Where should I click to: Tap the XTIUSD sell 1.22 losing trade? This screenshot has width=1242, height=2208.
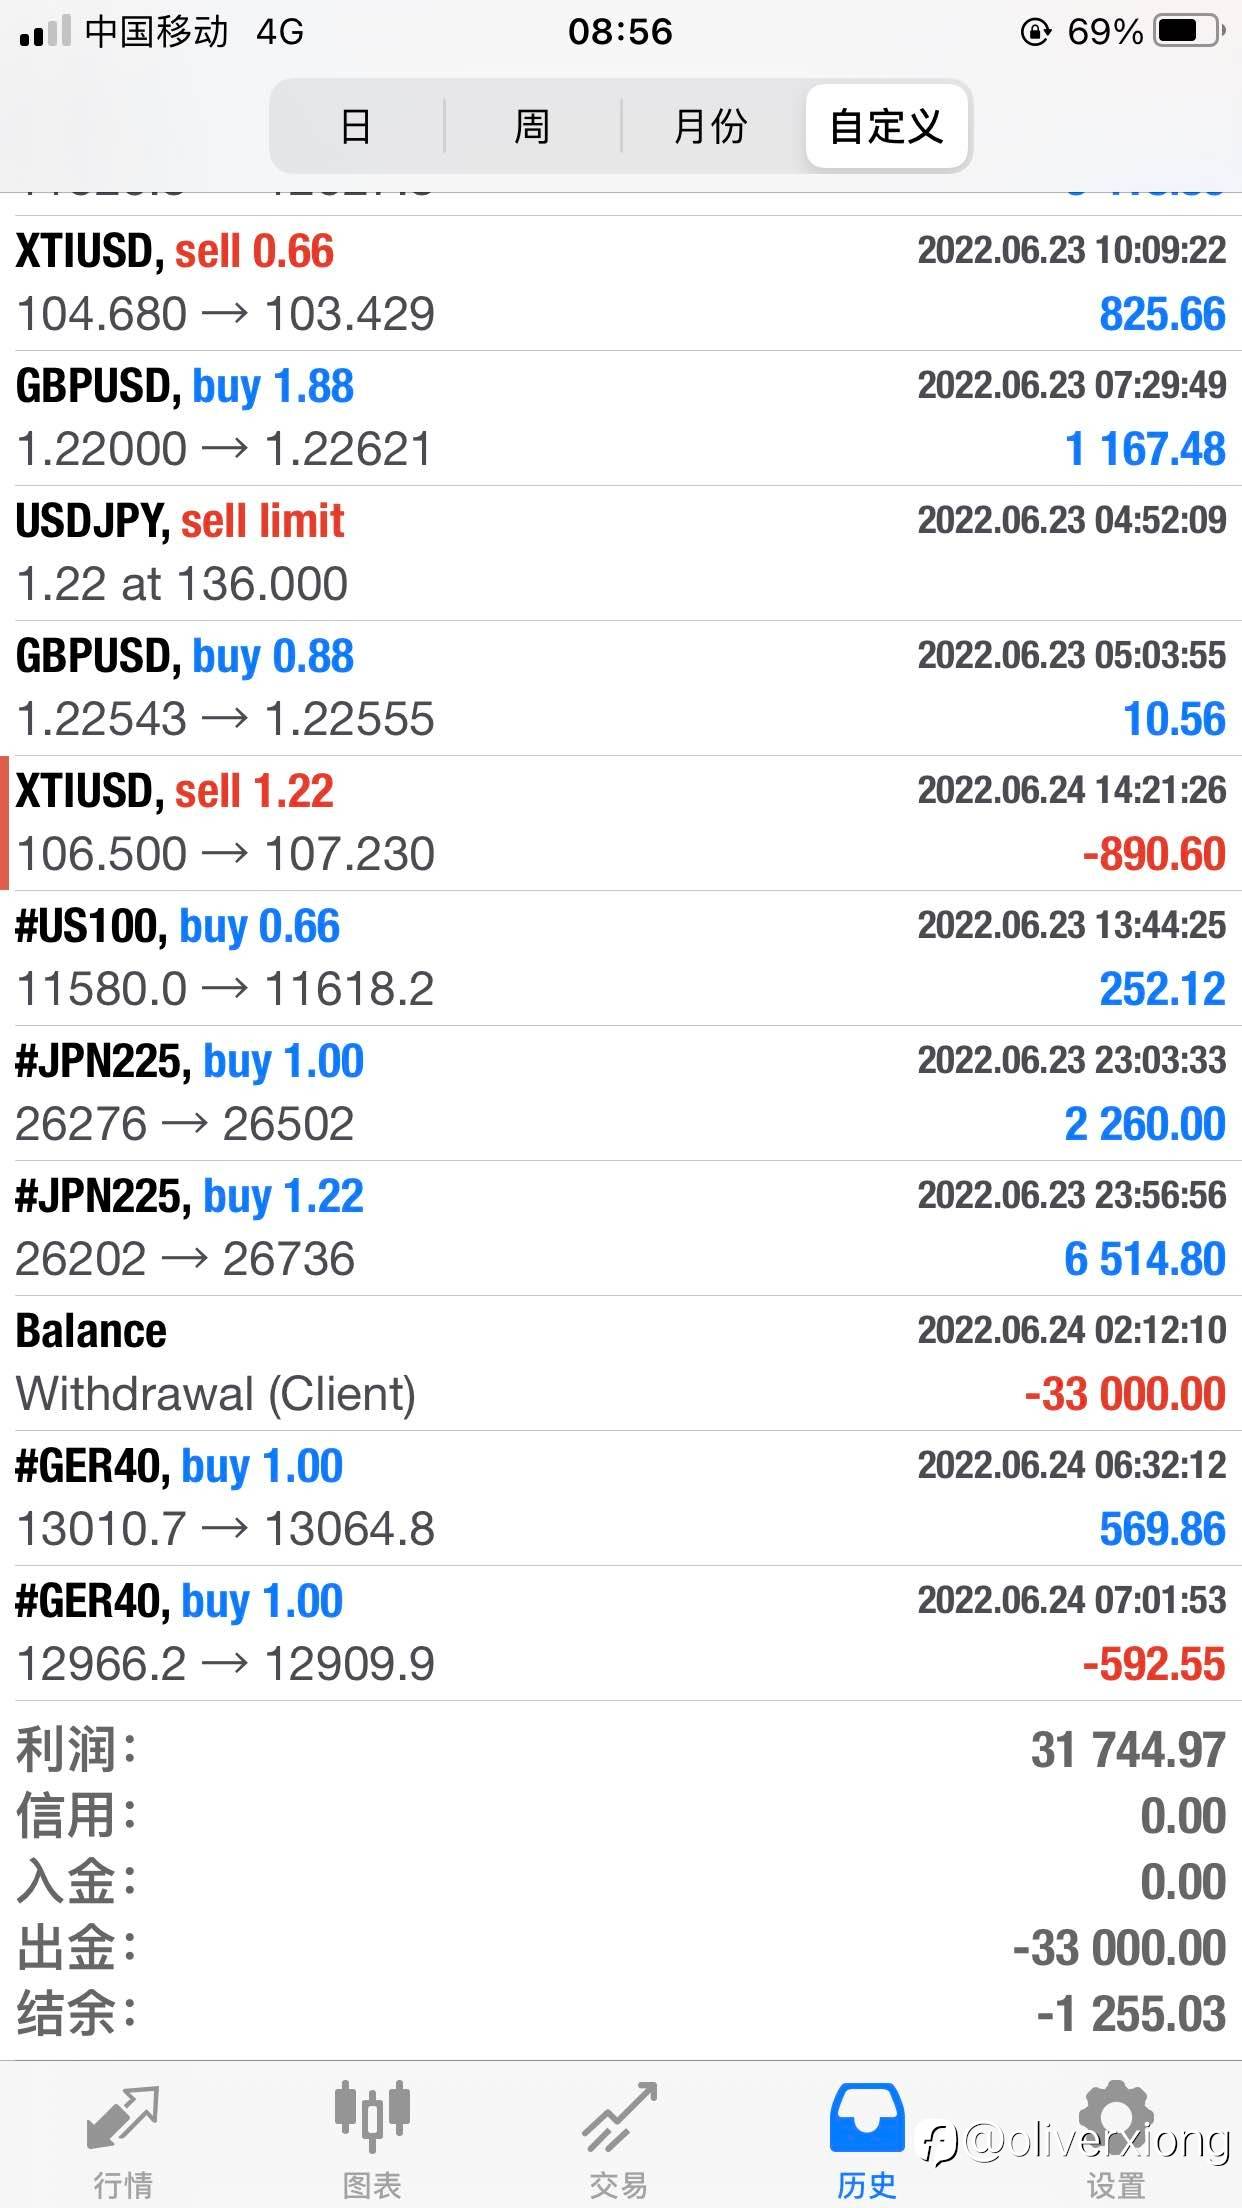[x=621, y=823]
